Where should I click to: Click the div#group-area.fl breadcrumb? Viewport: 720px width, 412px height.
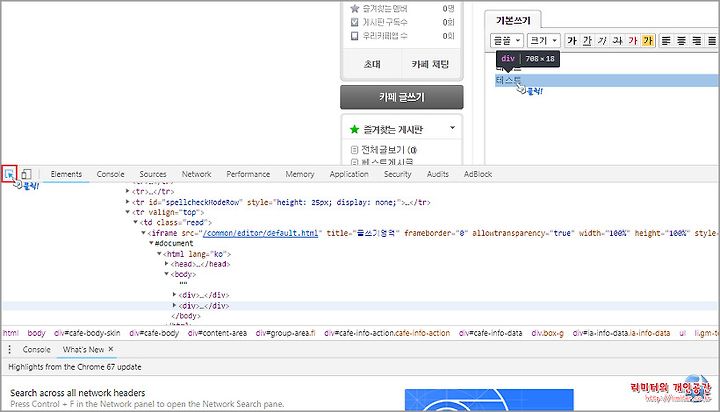[285, 333]
